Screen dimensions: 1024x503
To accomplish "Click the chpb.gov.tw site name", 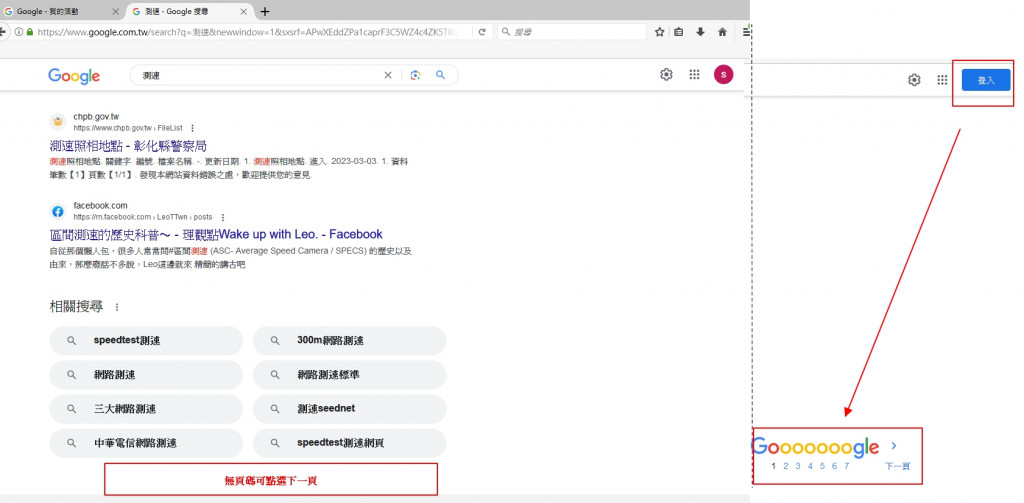I will [96, 117].
